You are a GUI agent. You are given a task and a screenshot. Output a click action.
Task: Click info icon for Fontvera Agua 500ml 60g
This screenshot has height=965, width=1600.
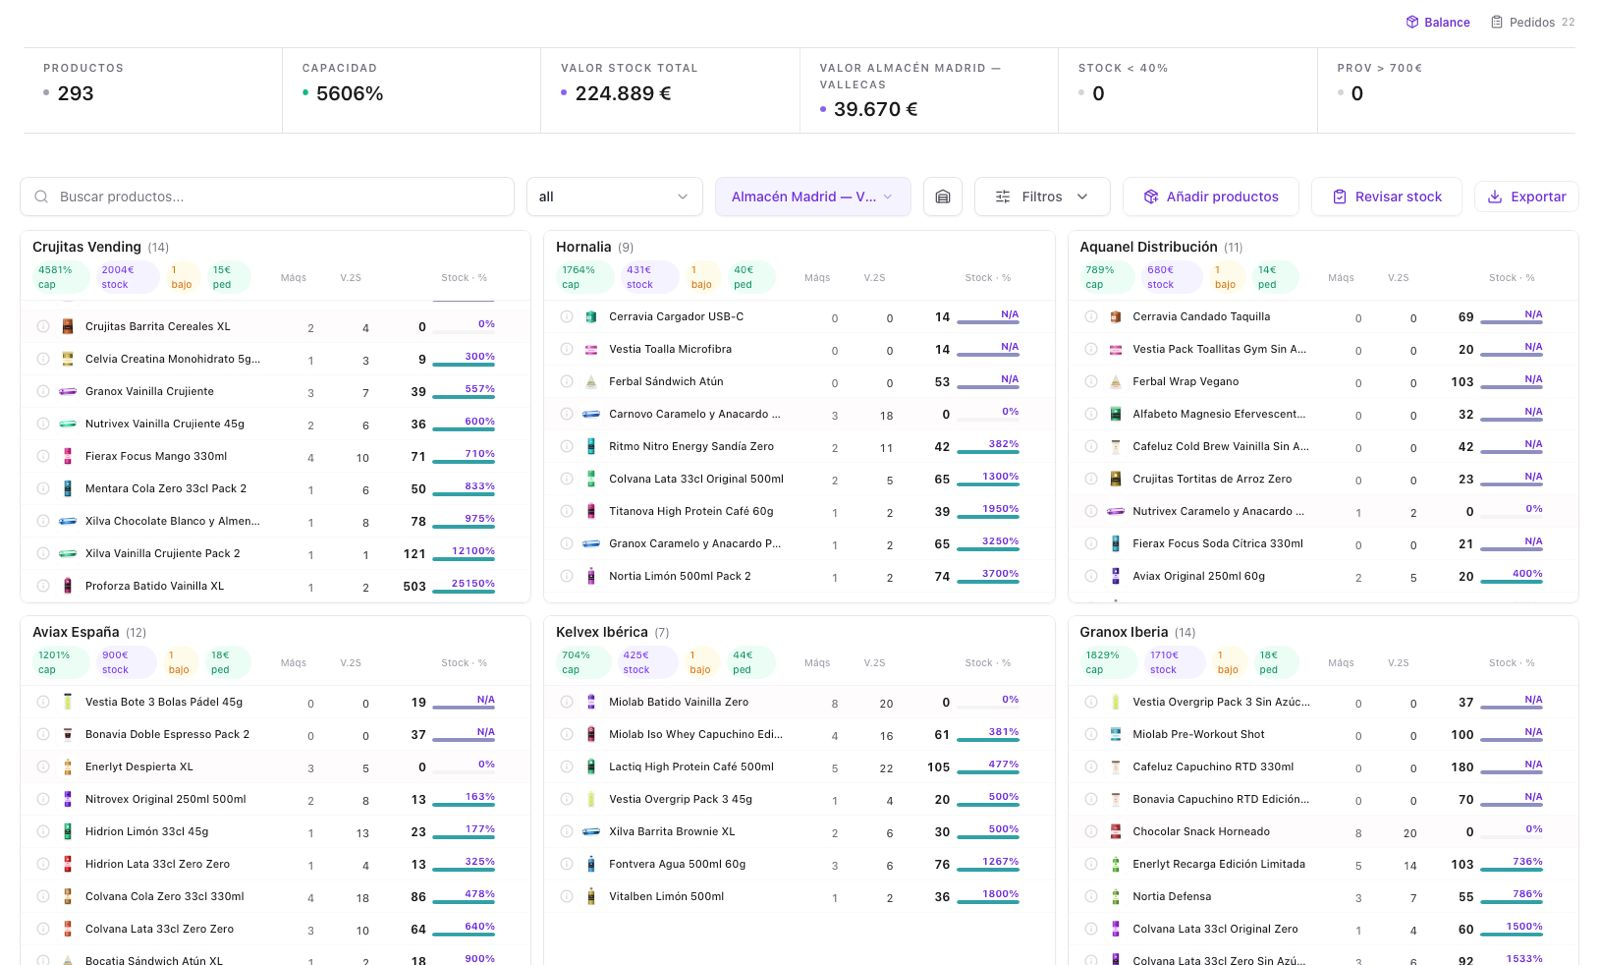point(567,864)
